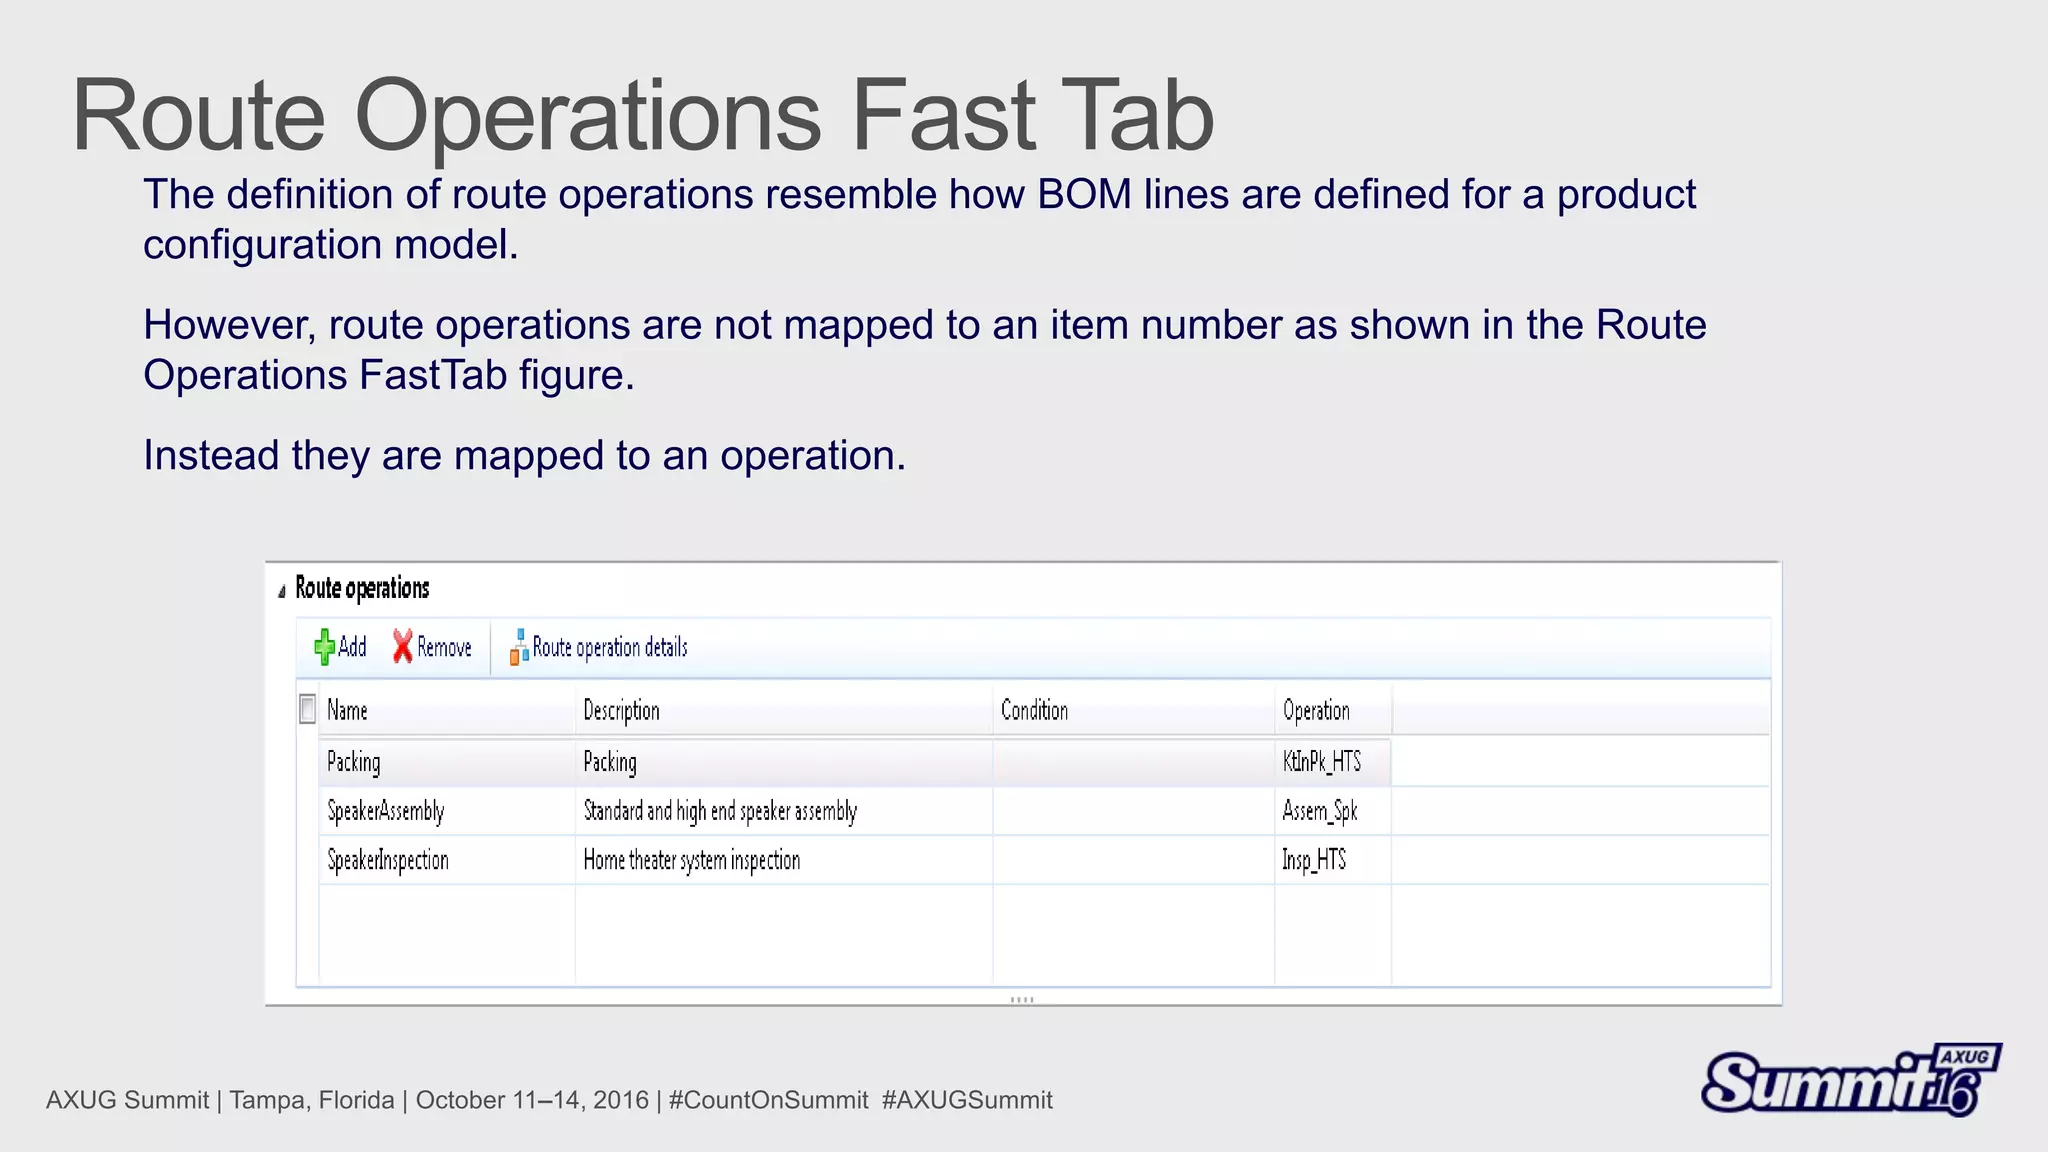Click the KtInPk_HTS operation cell
Viewport: 2048px width, 1152px height.
(1333, 762)
